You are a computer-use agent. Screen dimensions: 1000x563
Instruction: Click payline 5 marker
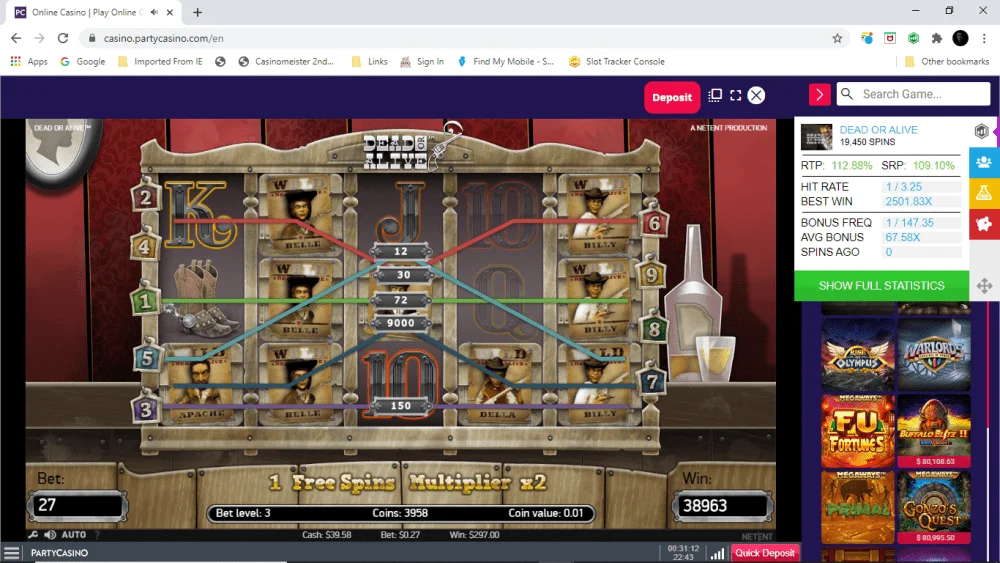click(147, 358)
